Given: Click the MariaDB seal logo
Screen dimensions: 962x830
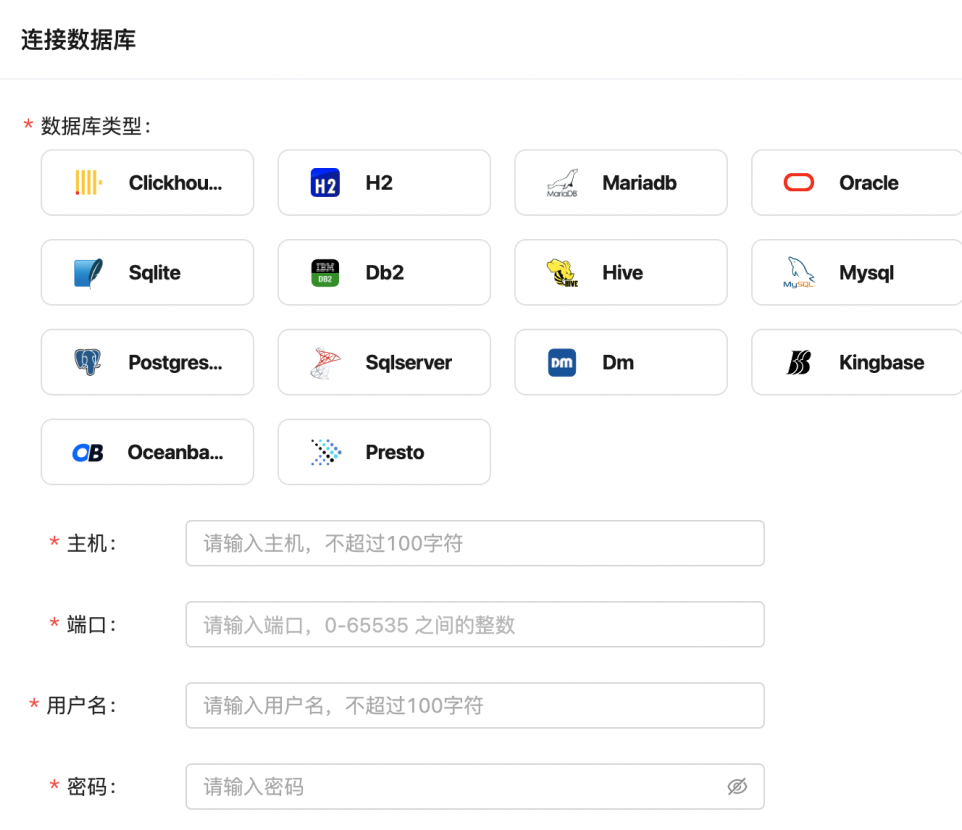Looking at the screenshot, I should [x=562, y=183].
